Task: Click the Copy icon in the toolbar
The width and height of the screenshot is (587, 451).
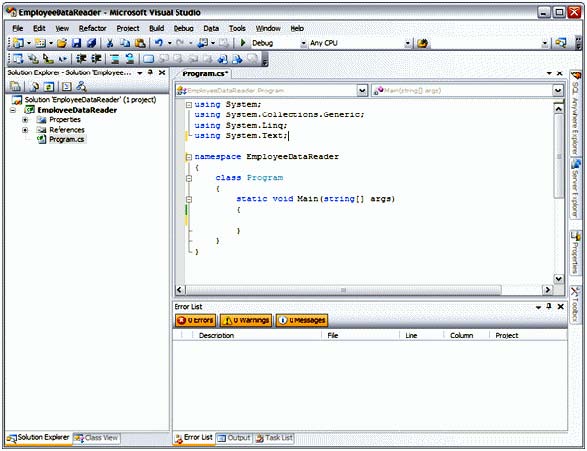Action: point(125,43)
